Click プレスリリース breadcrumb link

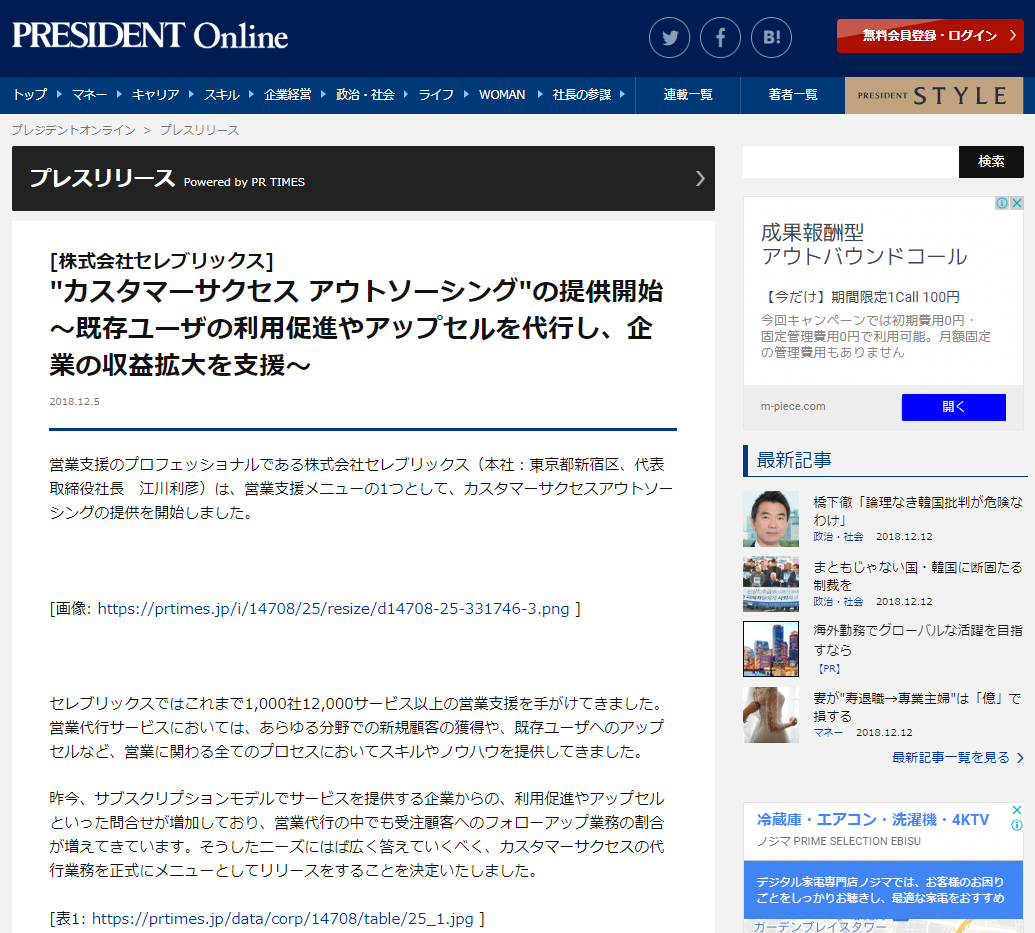199,130
